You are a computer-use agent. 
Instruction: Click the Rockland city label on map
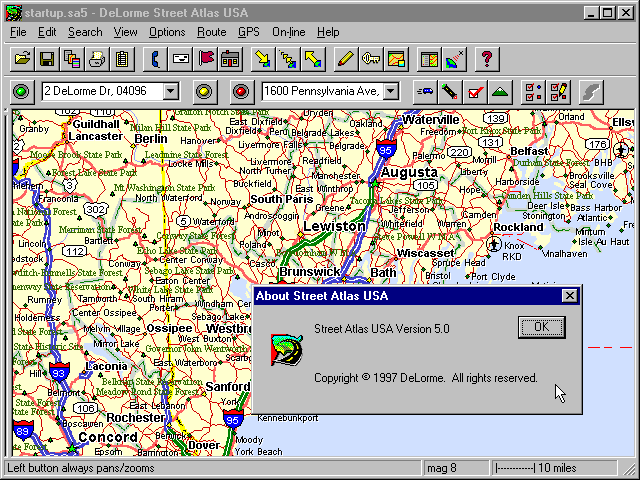pos(518,227)
